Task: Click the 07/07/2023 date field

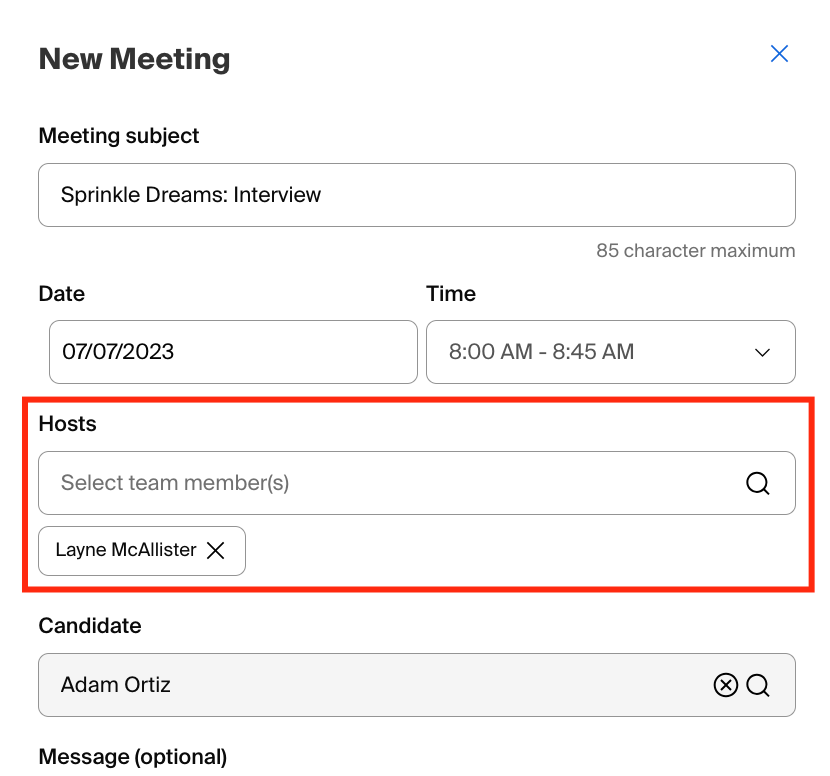Action: click(x=233, y=352)
